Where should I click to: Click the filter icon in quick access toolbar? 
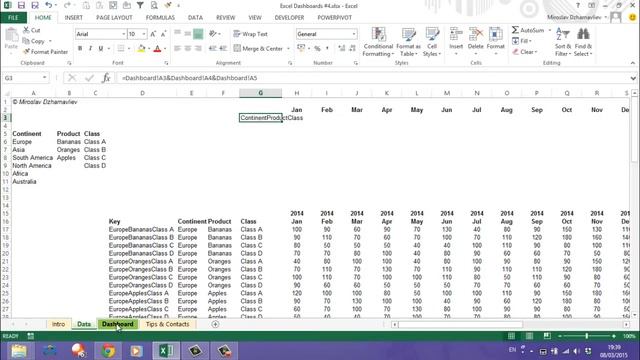tap(140, 5)
